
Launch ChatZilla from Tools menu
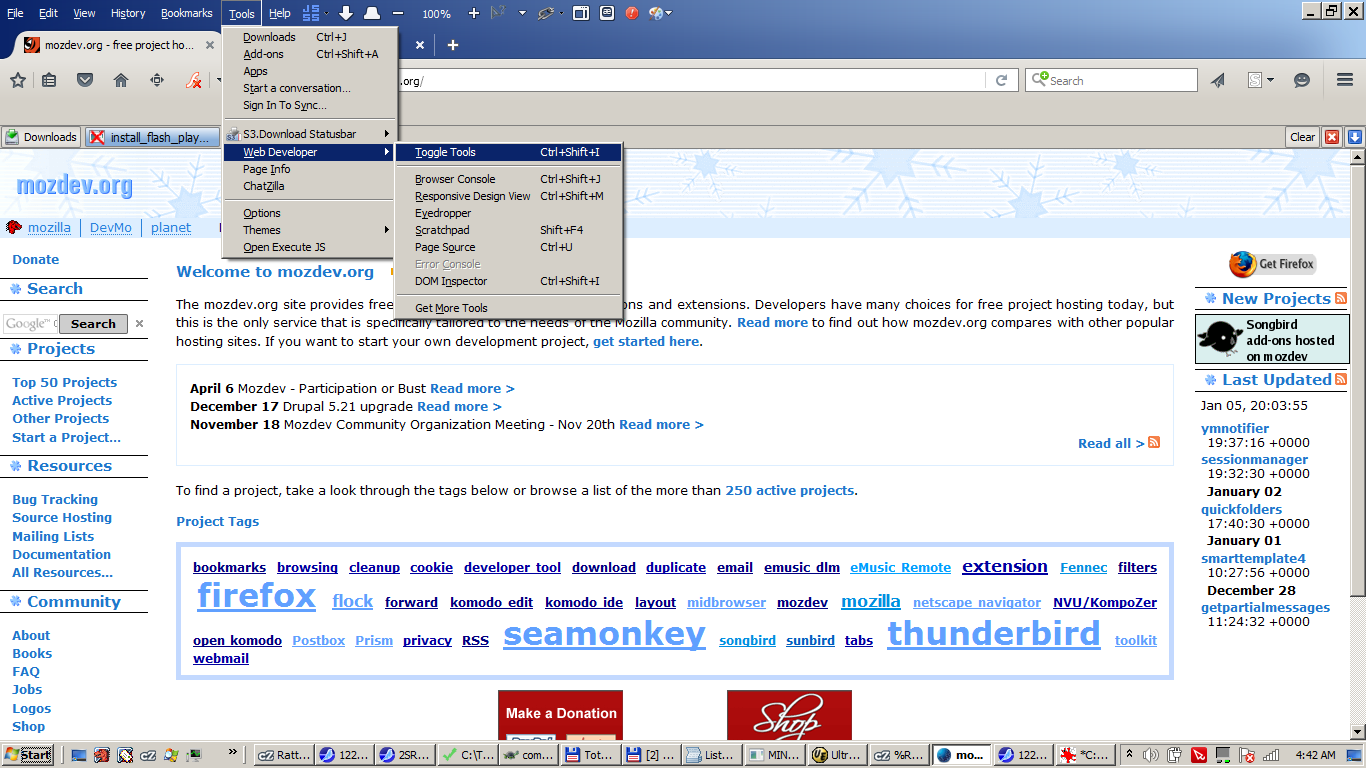309,186
